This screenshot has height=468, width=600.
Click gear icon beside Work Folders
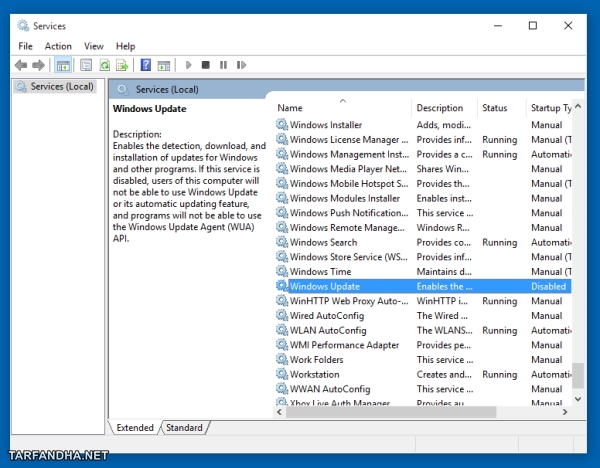pos(282,359)
